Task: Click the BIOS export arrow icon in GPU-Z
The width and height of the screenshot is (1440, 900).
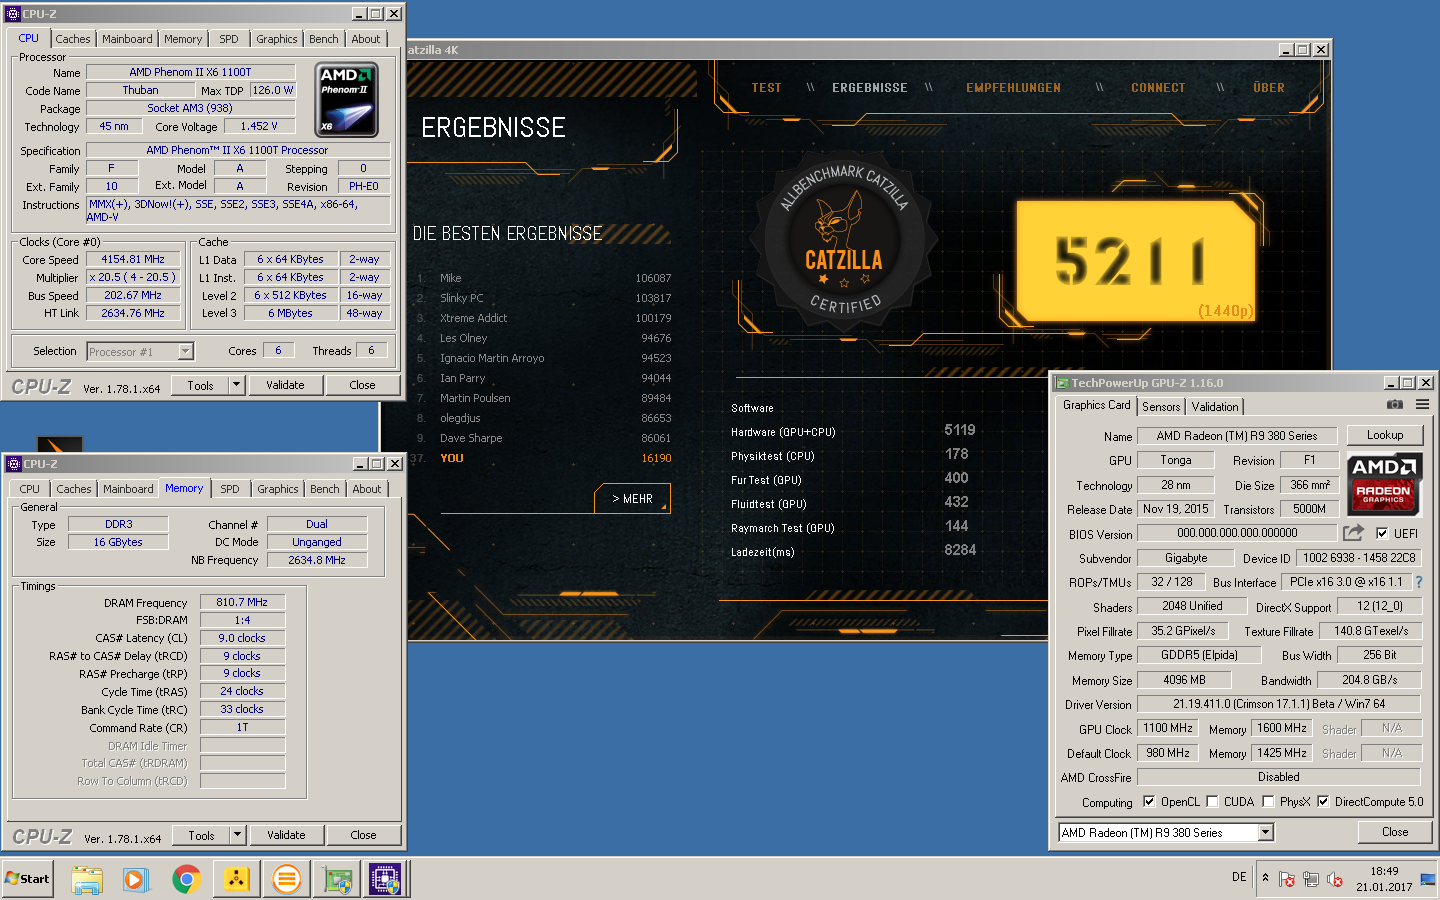Action: click(x=1353, y=533)
